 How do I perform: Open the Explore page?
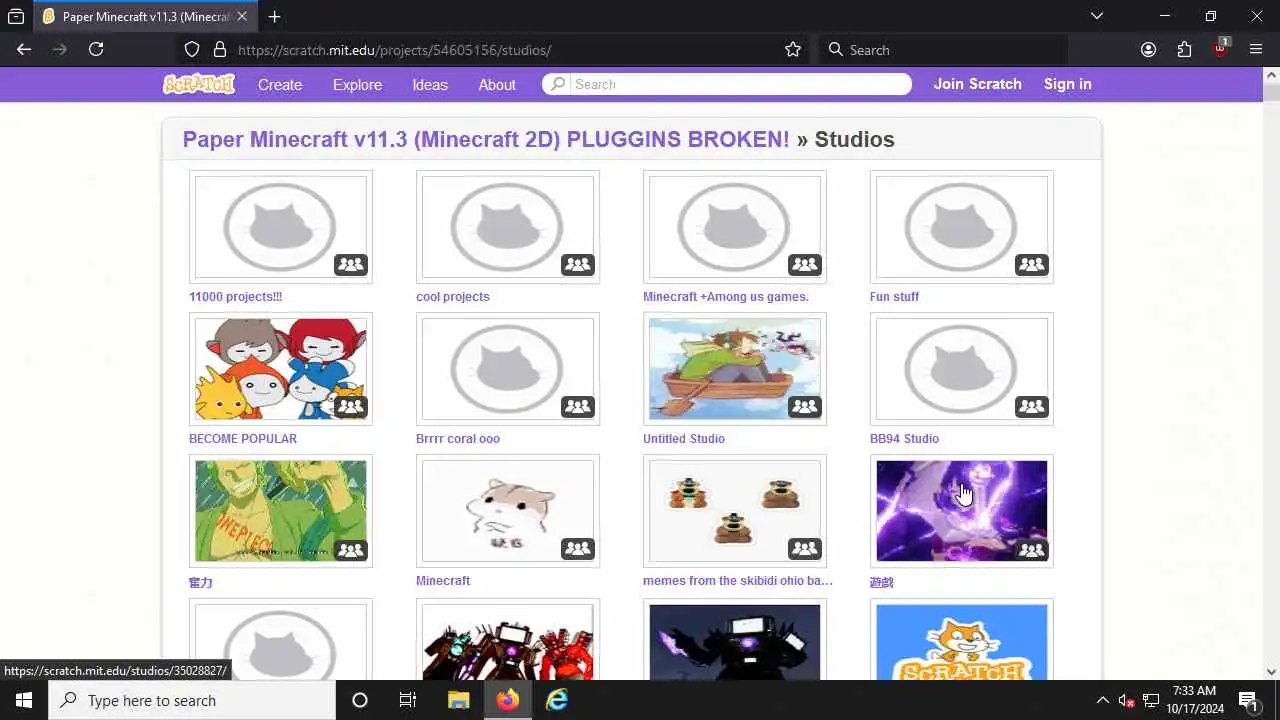357,85
